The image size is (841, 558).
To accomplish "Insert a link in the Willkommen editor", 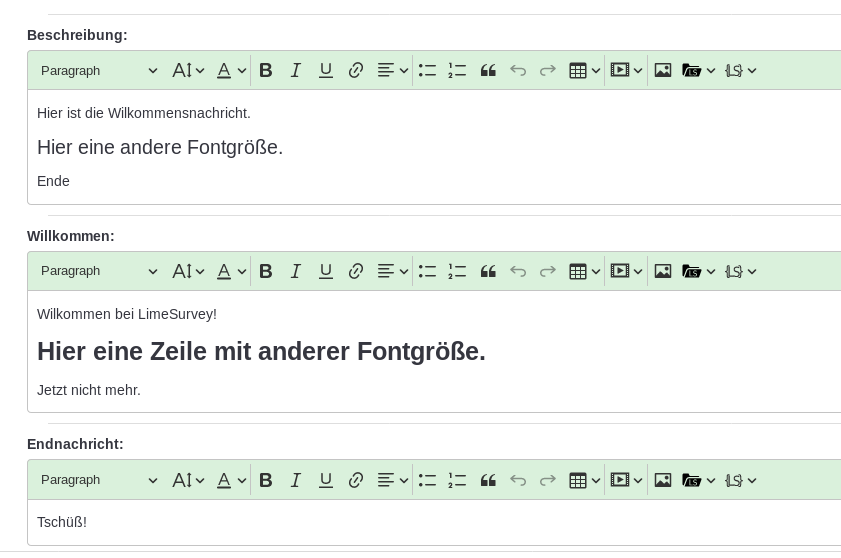I will click(356, 271).
